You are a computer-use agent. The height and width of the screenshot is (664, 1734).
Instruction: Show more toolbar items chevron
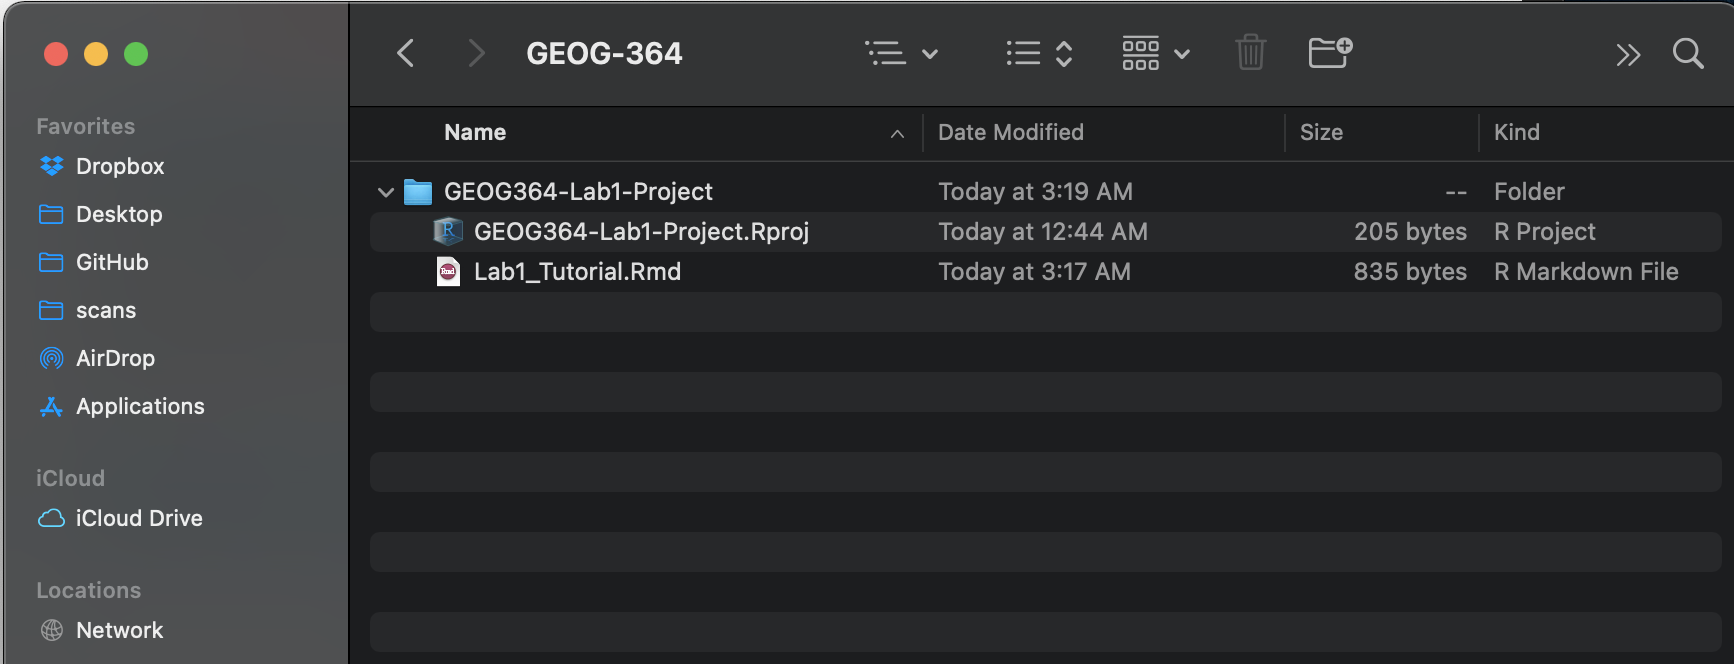[x=1628, y=54]
